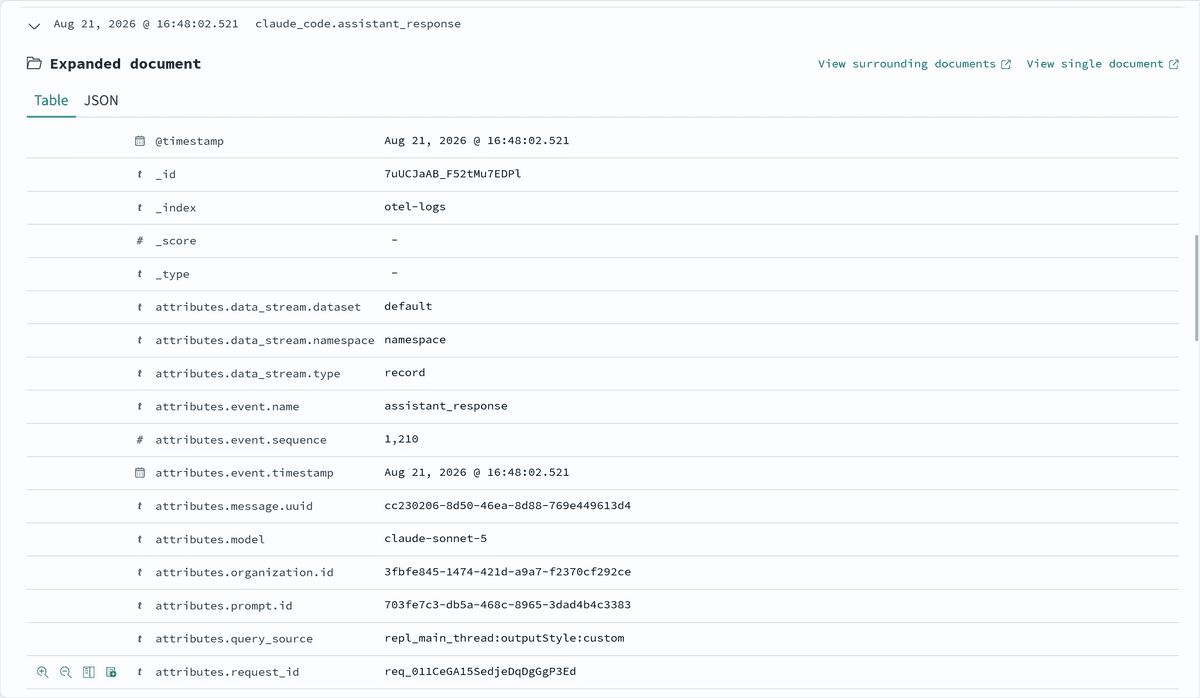Click type icon for attributes.request_id
The height and width of the screenshot is (698, 1200).
tap(140, 672)
